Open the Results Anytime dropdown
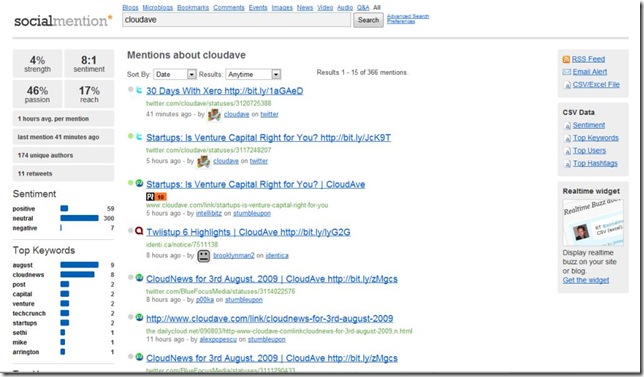The image size is (644, 377). click(253, 74)
